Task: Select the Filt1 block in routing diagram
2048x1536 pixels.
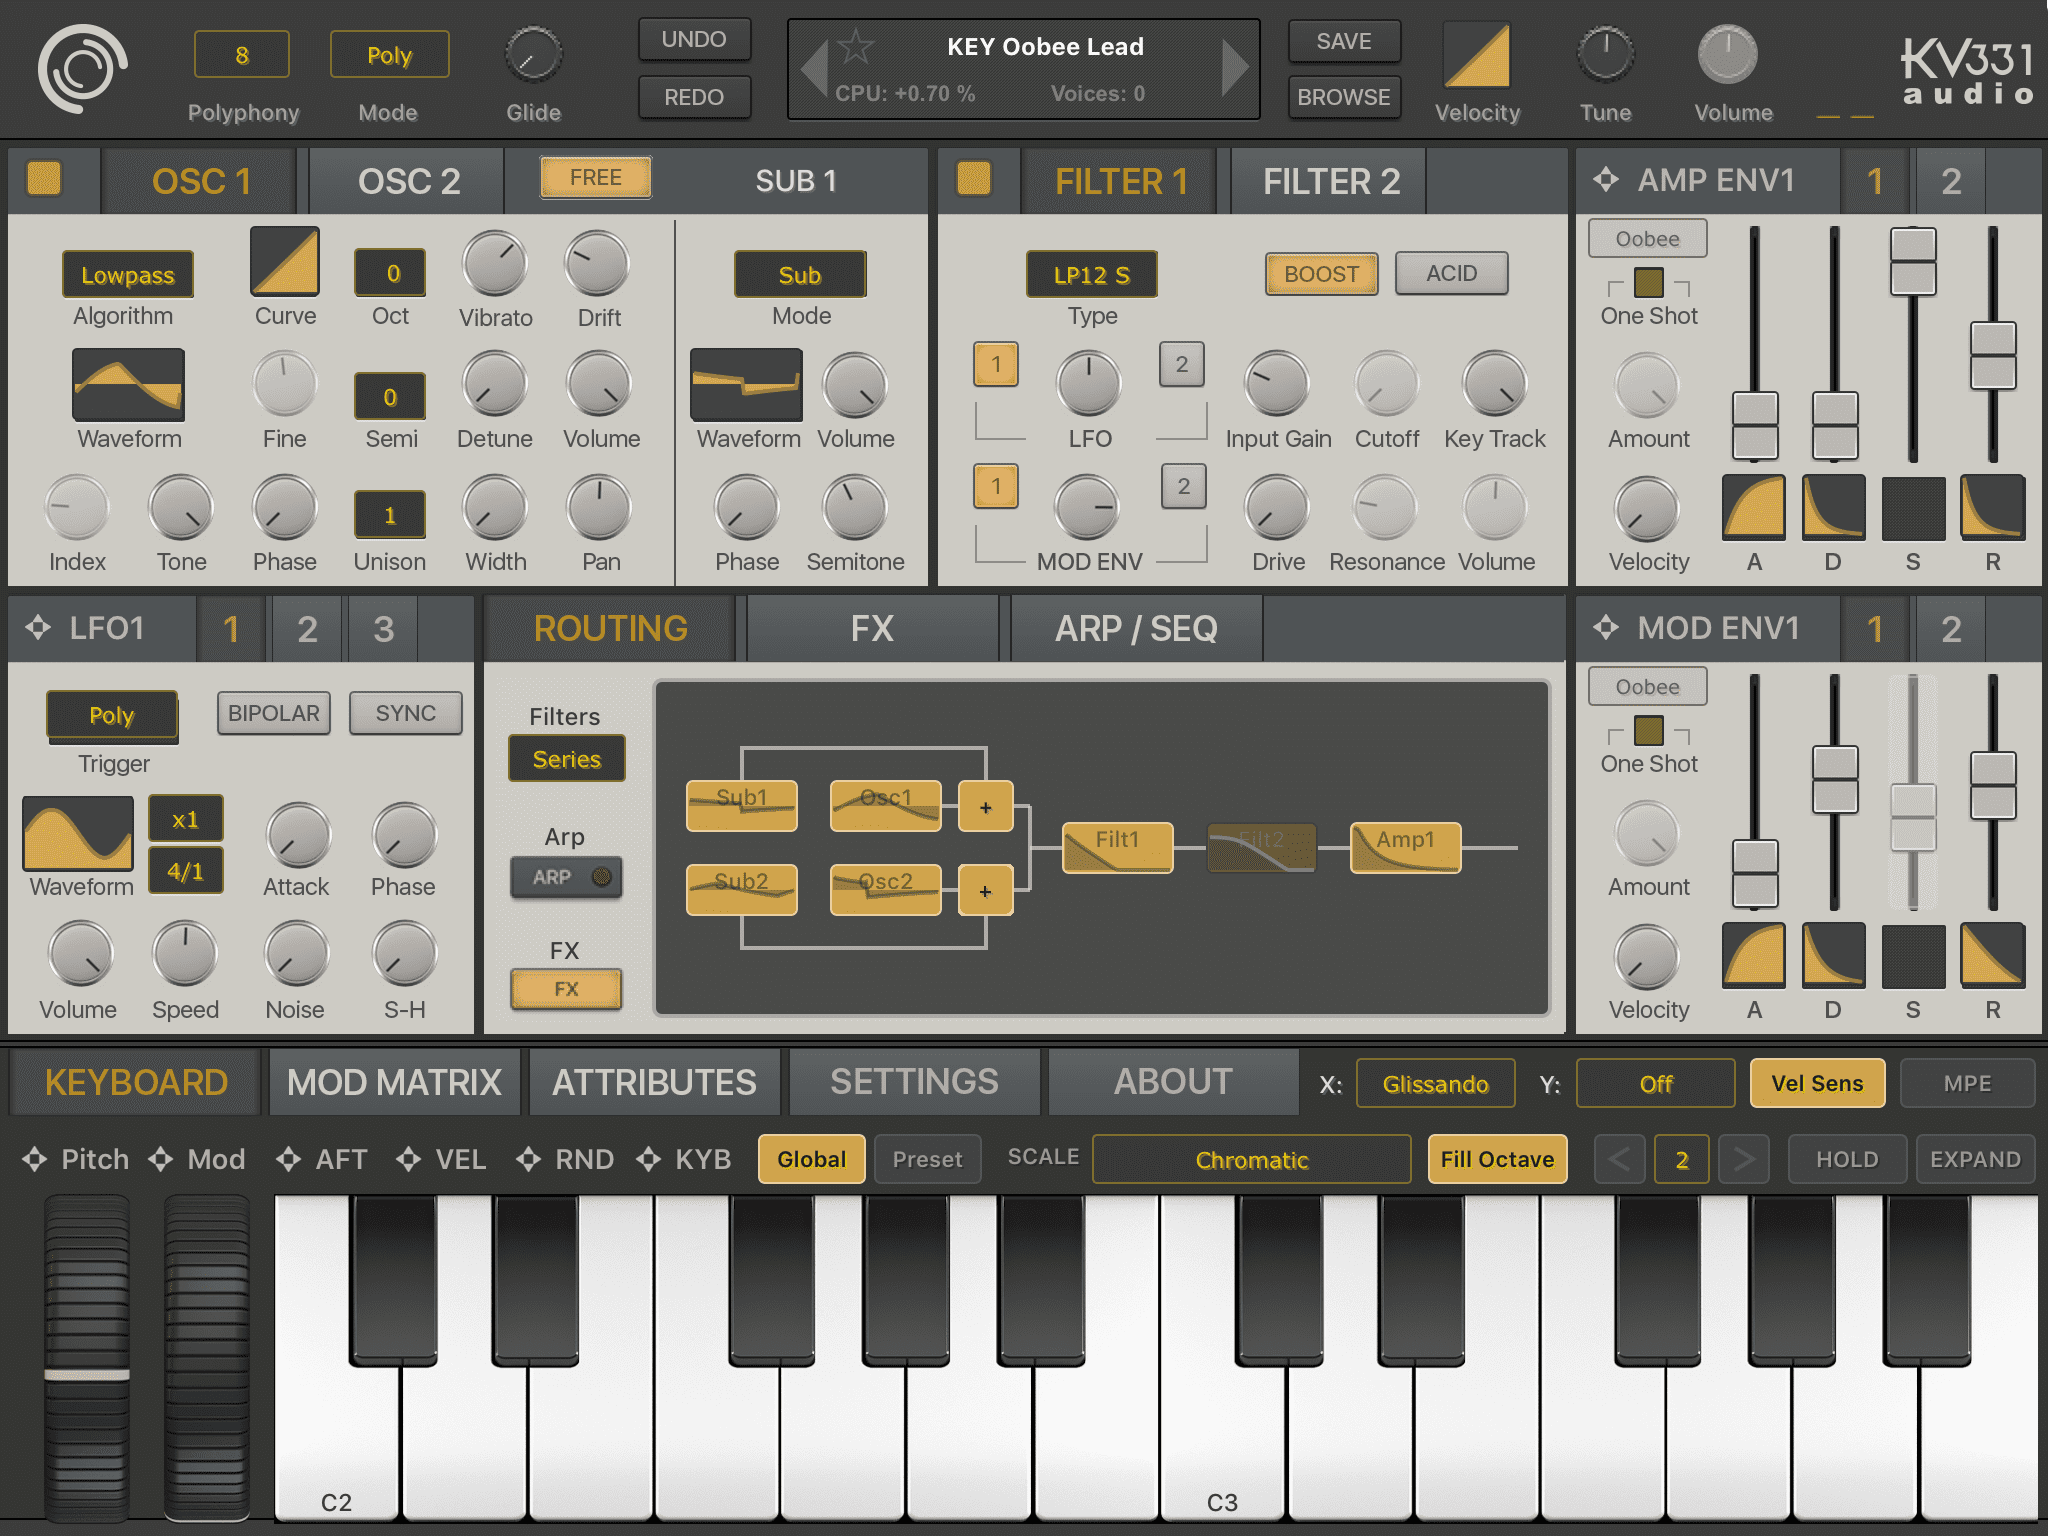Action: [x=1116, y=847]
